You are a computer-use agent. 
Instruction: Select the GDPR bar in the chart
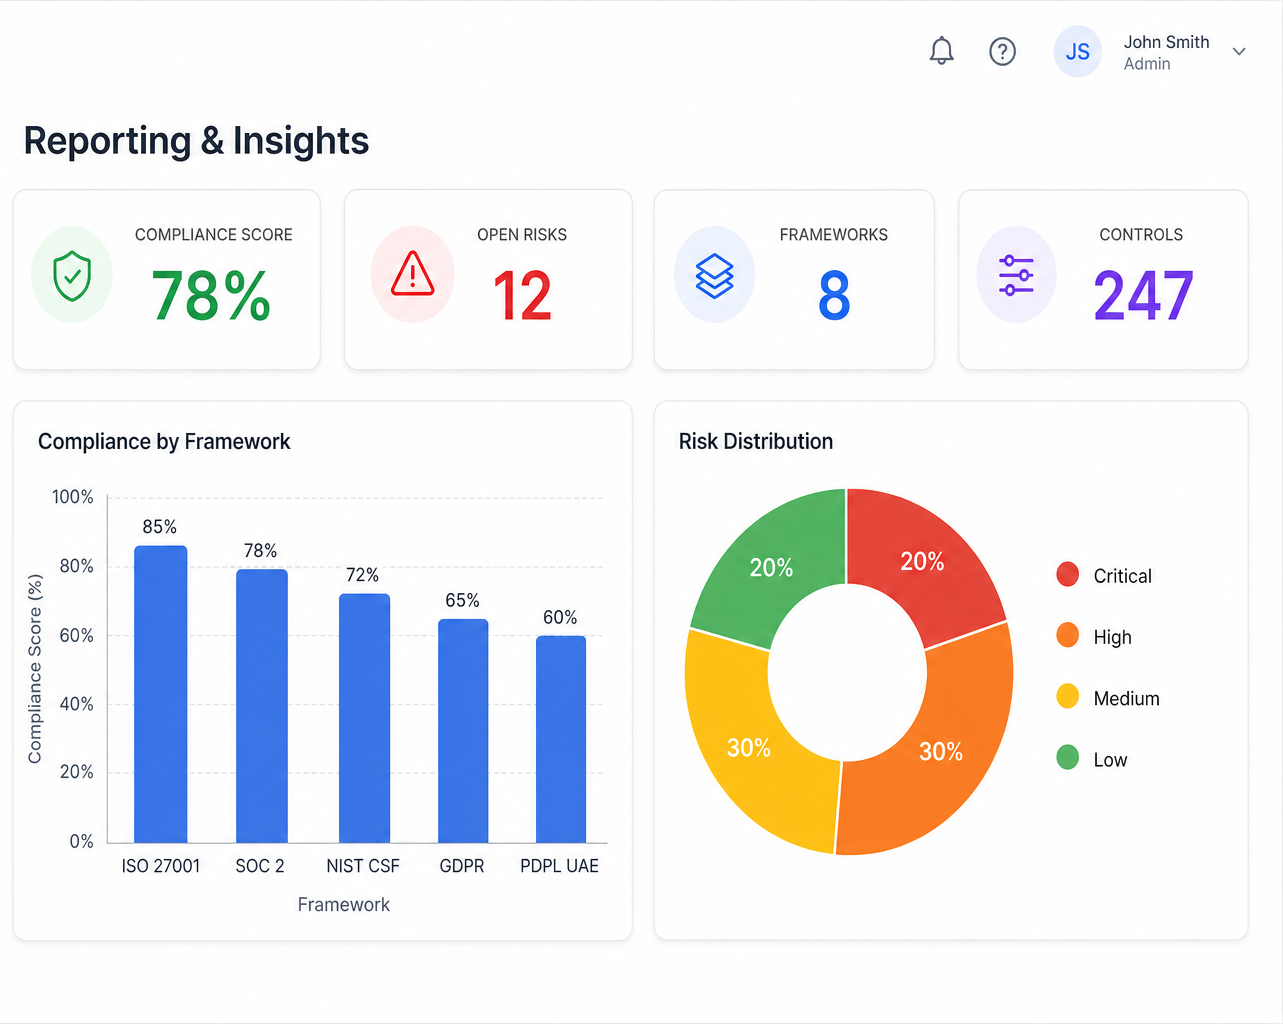click(463, 731)
